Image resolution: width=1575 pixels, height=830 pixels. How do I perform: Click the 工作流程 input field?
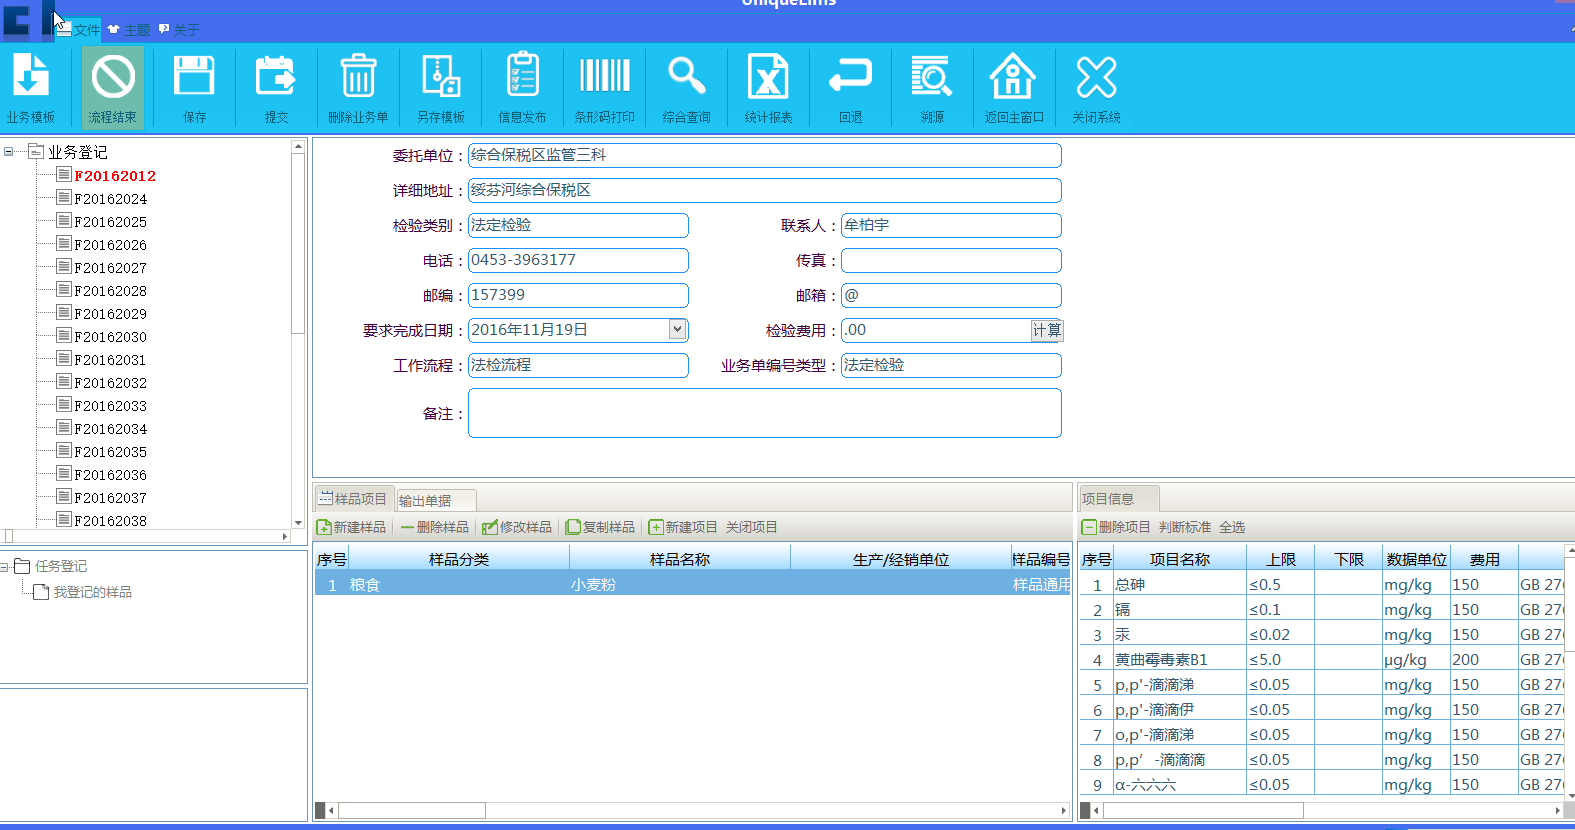pos(578,365)
